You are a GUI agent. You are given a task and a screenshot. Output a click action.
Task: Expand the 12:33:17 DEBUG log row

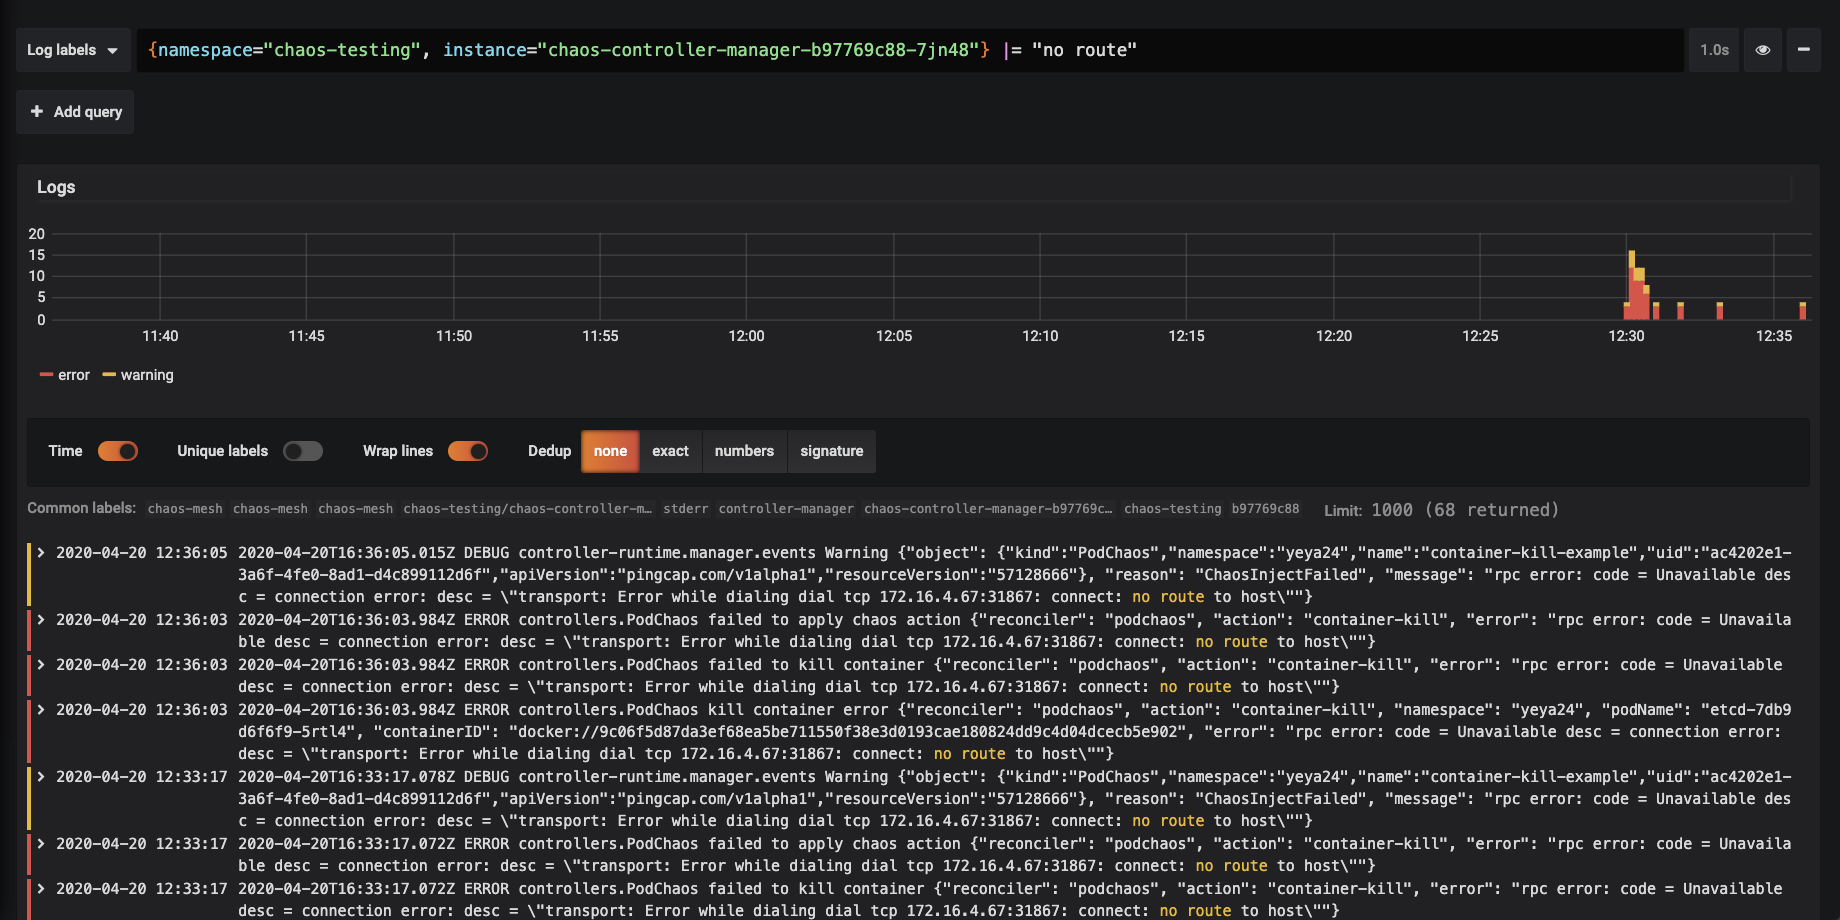pos(40,776)
